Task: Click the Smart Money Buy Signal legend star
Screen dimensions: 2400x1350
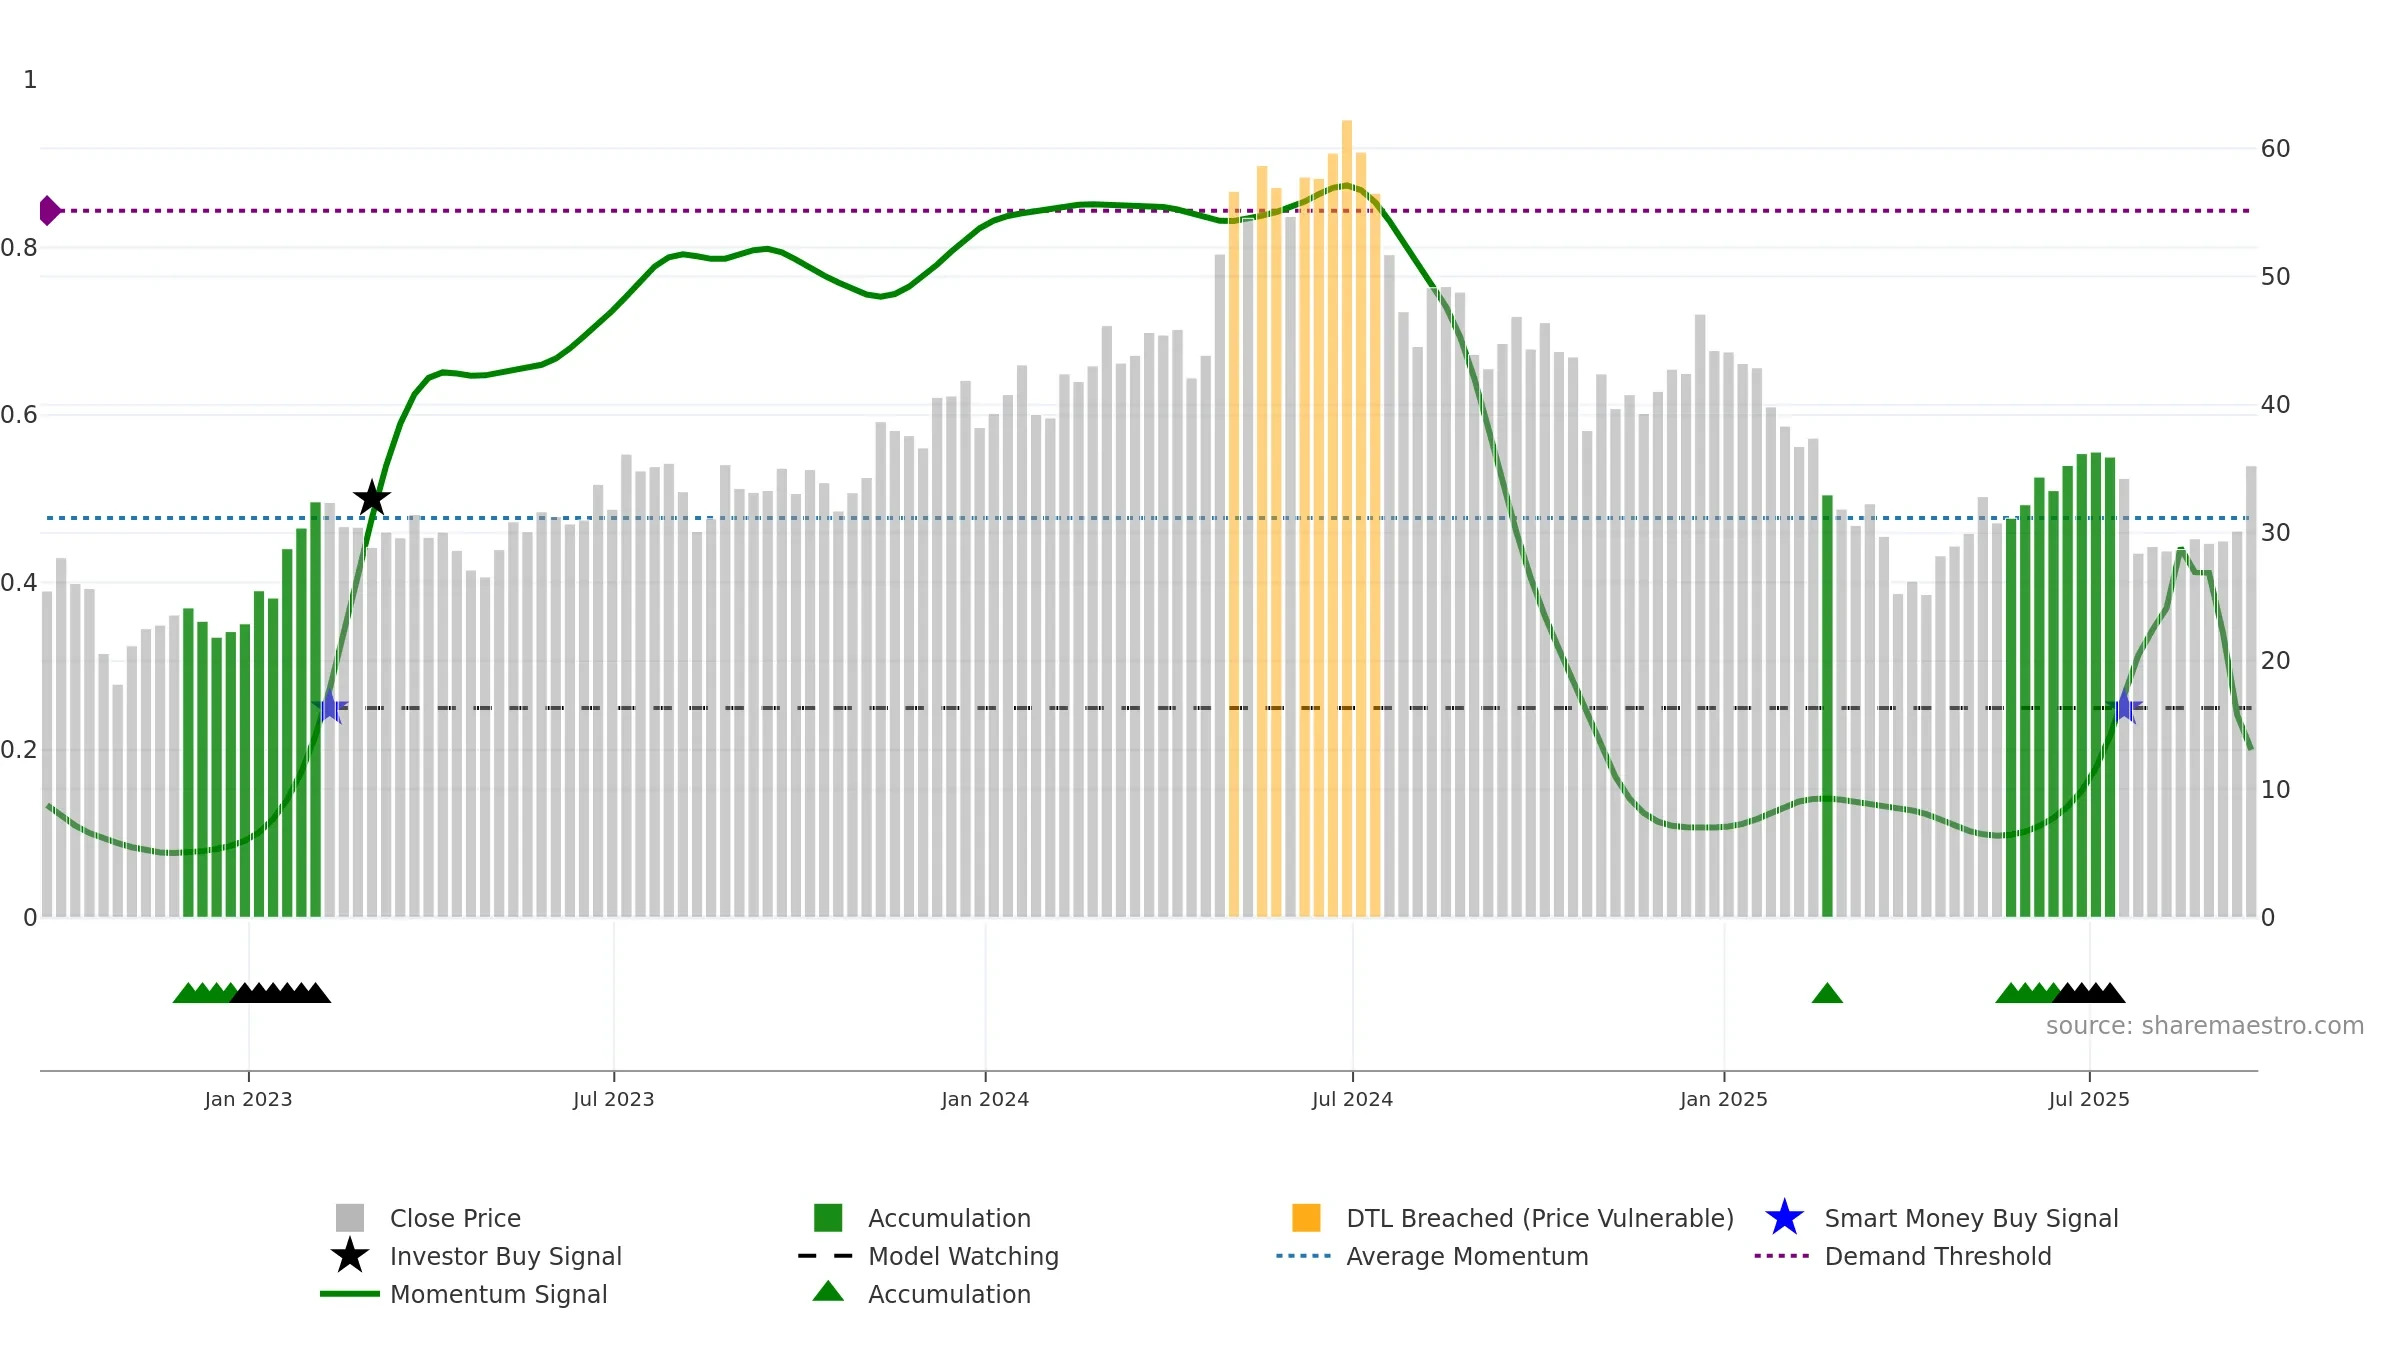Action: (1784, 1218)
